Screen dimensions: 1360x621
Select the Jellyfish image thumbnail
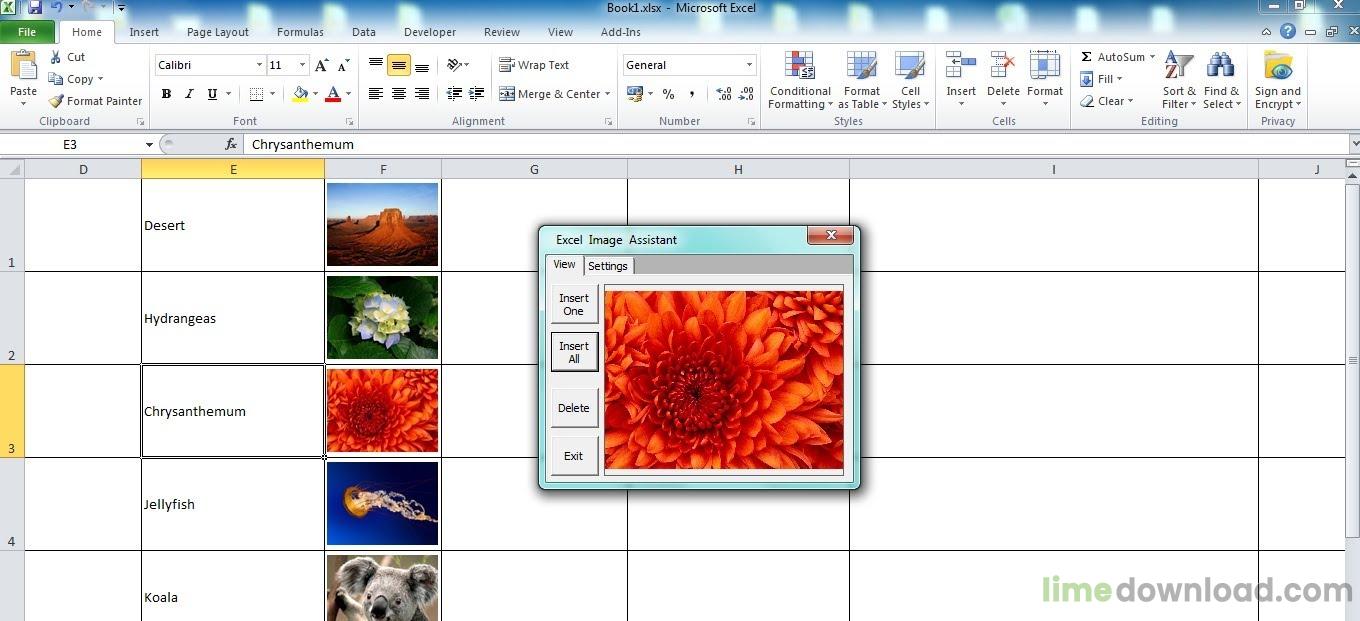click(383, 503)
